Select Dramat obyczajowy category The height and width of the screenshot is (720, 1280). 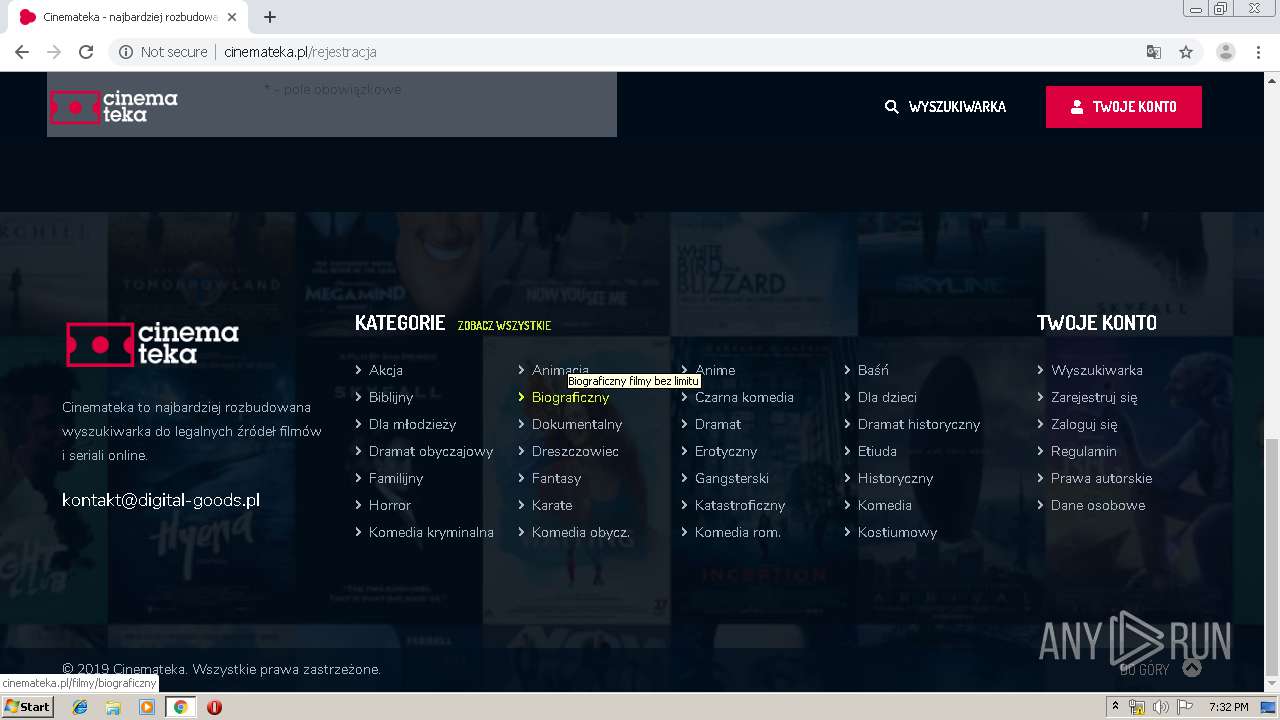click(x=430, y=451)
